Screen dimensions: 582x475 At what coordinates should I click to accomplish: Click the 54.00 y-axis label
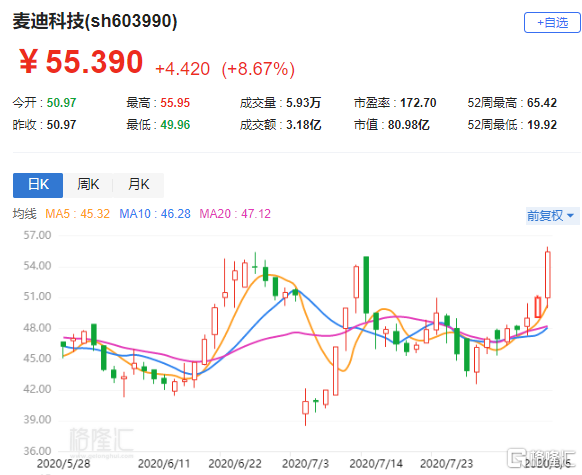(37, 266)
